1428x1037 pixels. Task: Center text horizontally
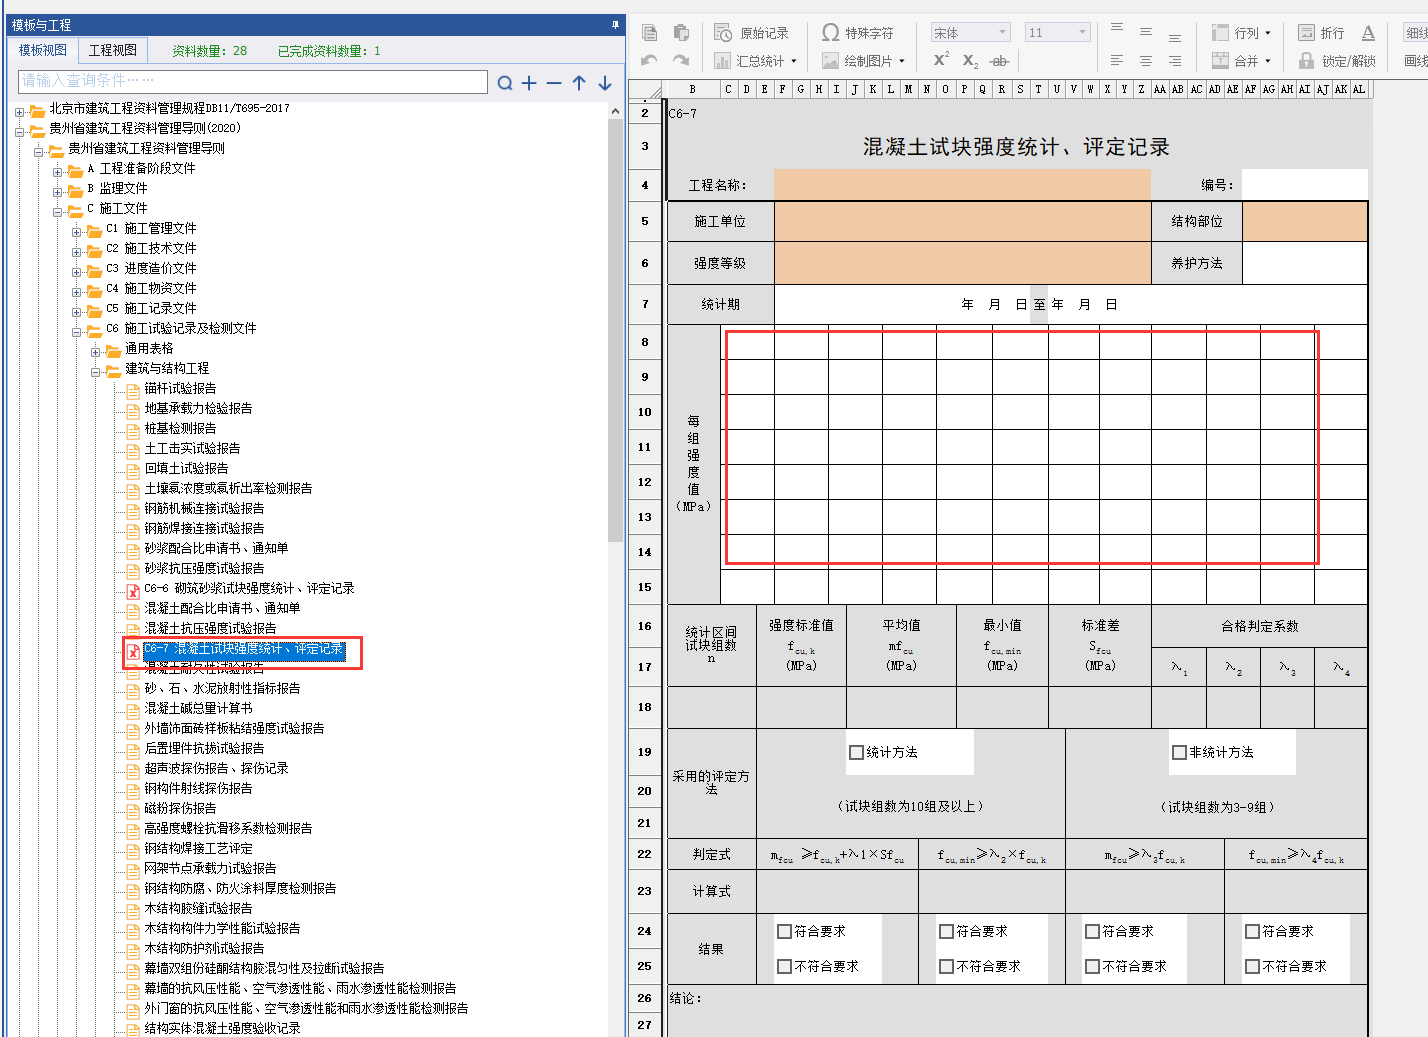coord(1146,61)
